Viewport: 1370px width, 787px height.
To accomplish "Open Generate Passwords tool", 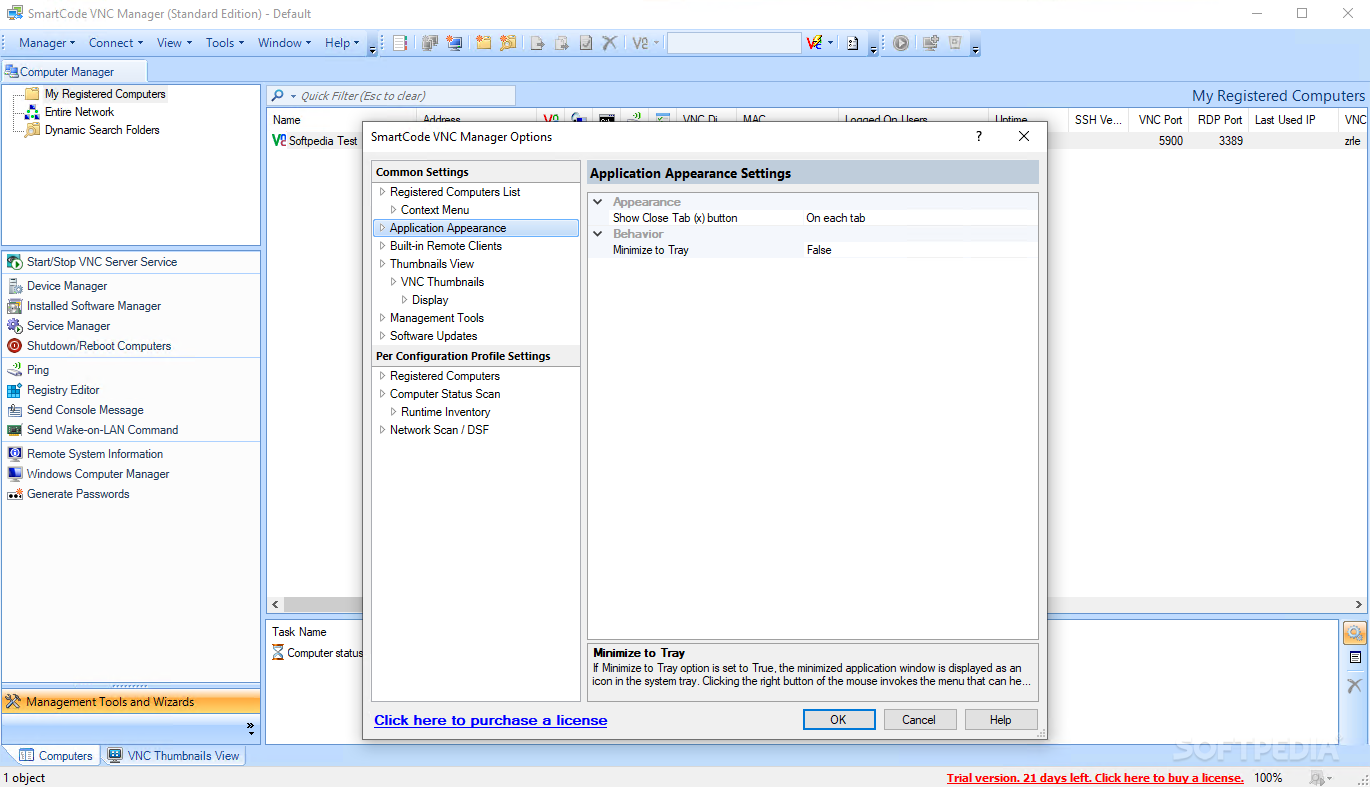I will pyautogui.click(x=78, y=494).
